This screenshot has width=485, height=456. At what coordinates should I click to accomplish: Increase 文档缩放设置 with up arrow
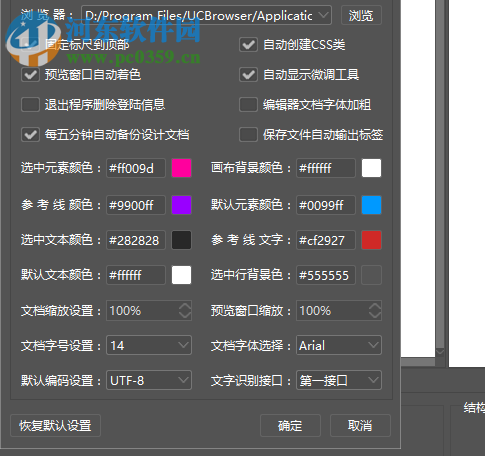(185, 306)
